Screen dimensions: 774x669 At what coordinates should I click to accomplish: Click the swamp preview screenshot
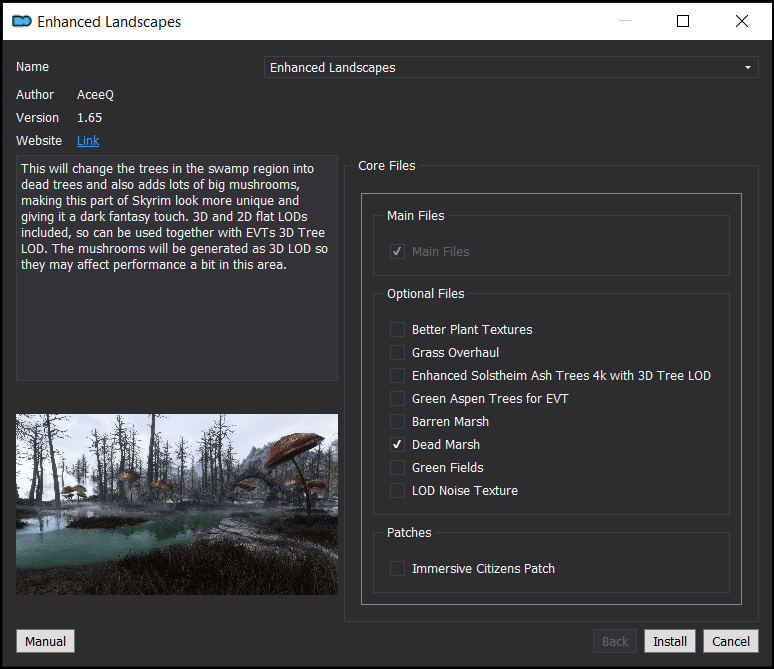[177, 504]
